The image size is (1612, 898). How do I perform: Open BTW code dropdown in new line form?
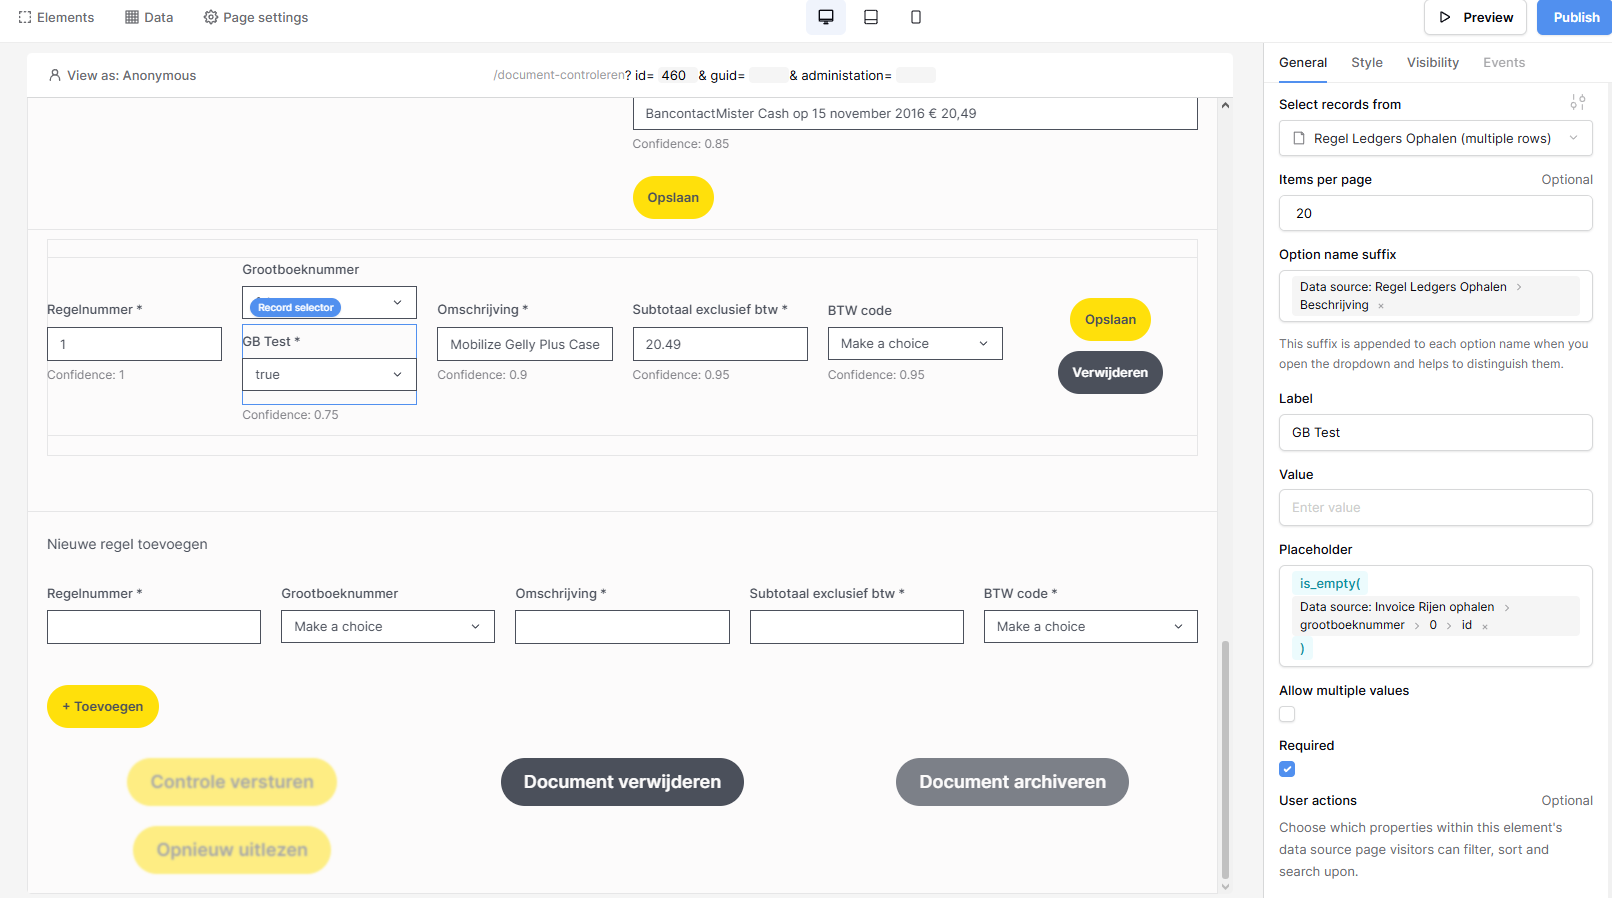(1090, 627)
